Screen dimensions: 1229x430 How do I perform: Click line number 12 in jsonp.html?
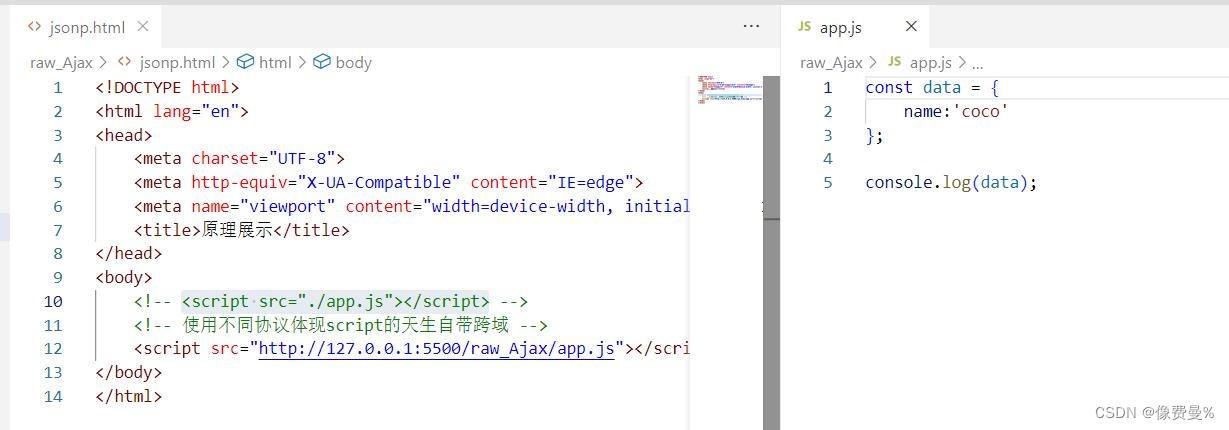(x=53, y=348)
